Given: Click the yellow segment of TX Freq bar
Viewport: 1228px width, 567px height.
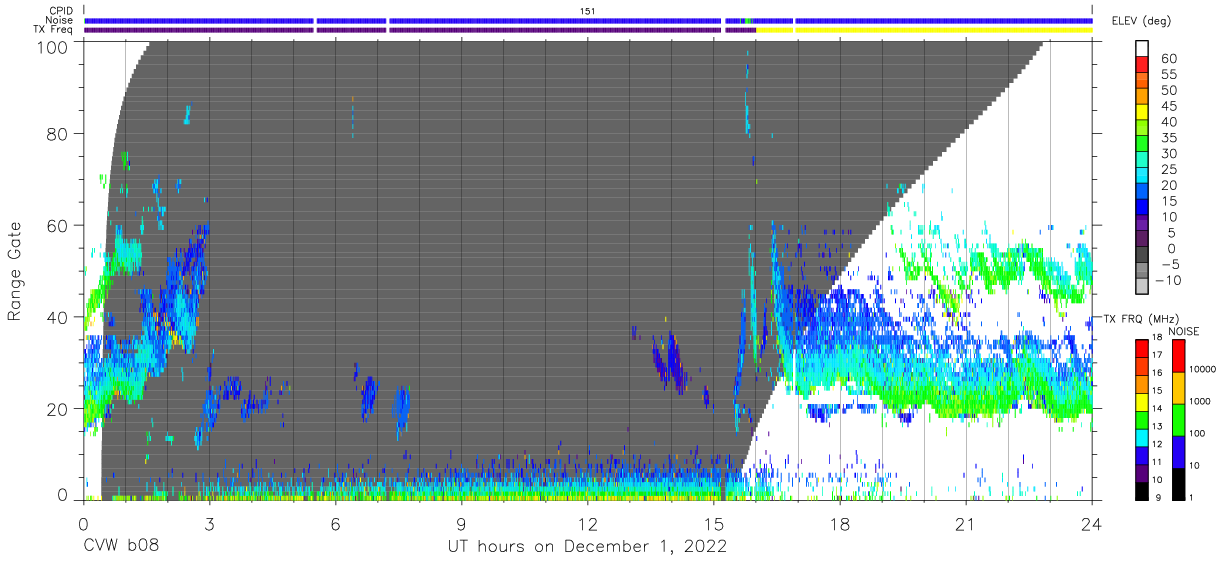Looking at the screenshot, I should [924, 30].
